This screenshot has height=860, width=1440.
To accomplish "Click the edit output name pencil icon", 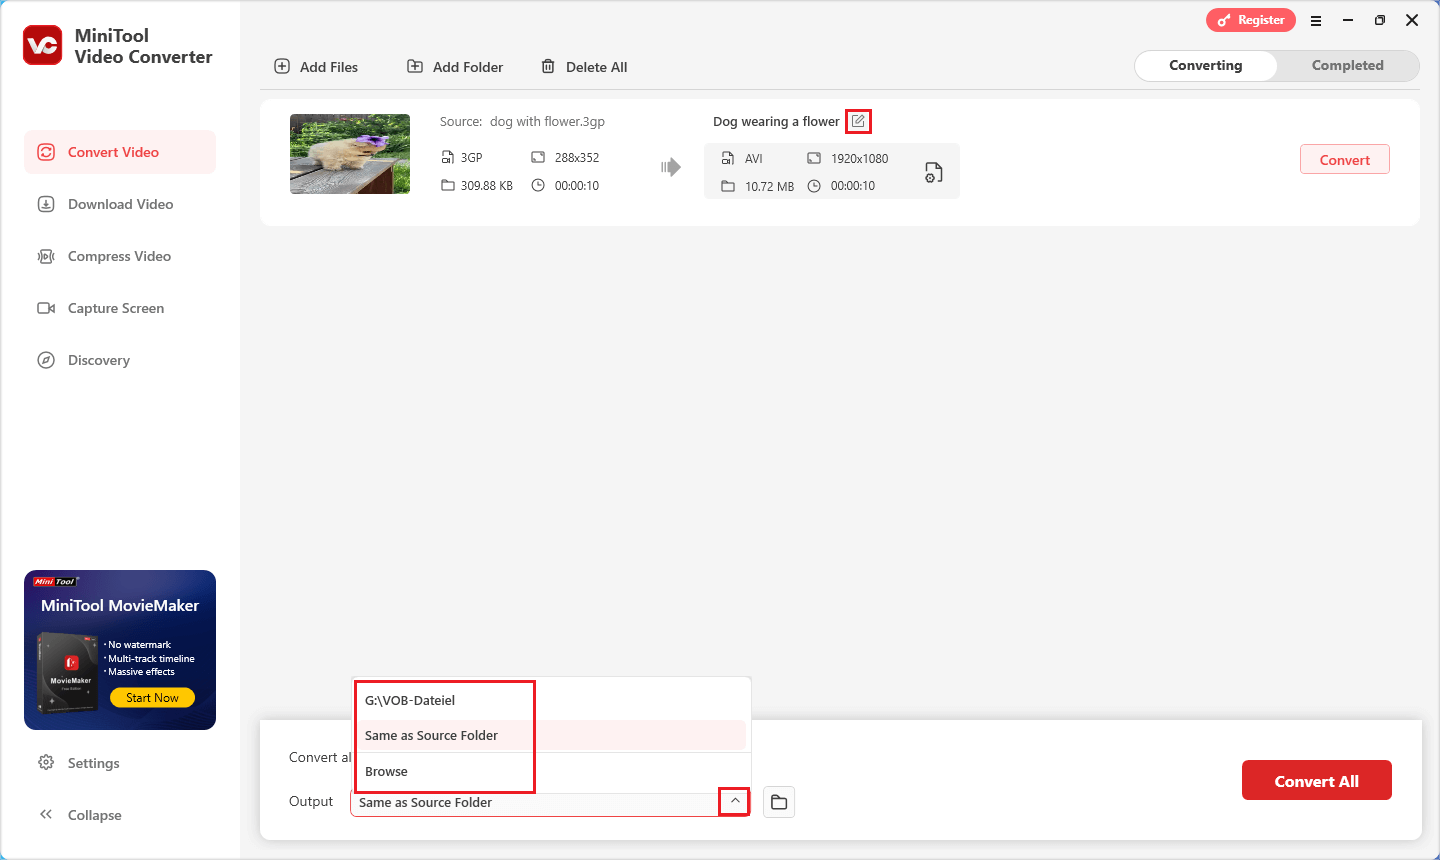I will (x=858, y=121).
